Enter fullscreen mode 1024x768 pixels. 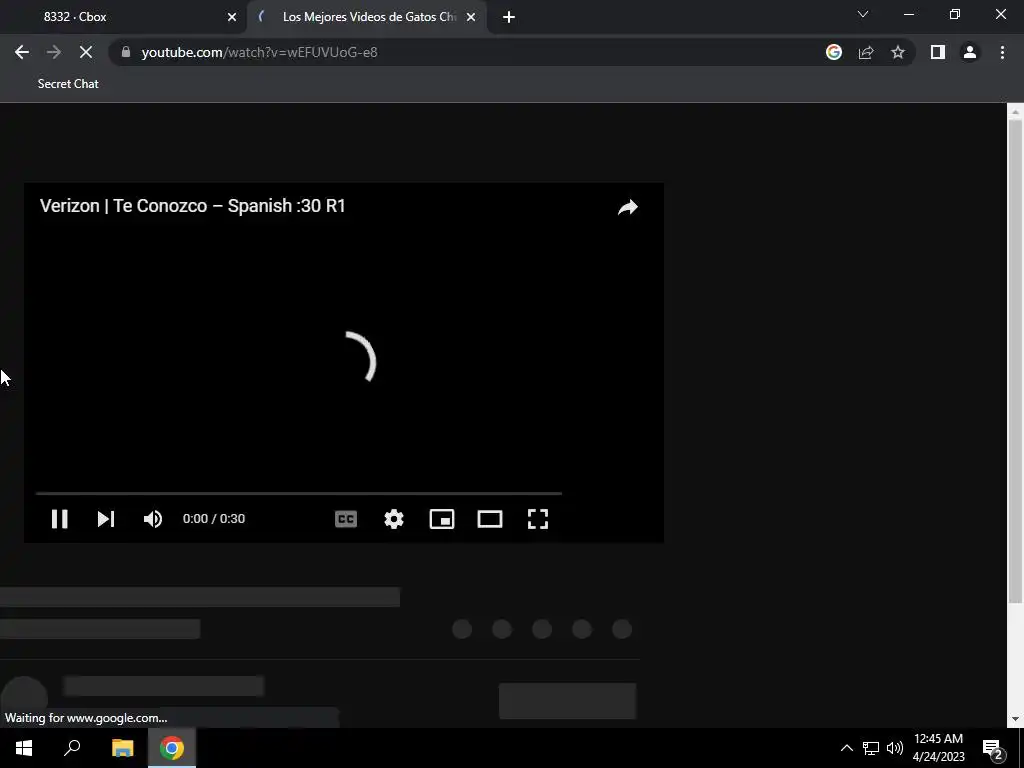(537, 519)
